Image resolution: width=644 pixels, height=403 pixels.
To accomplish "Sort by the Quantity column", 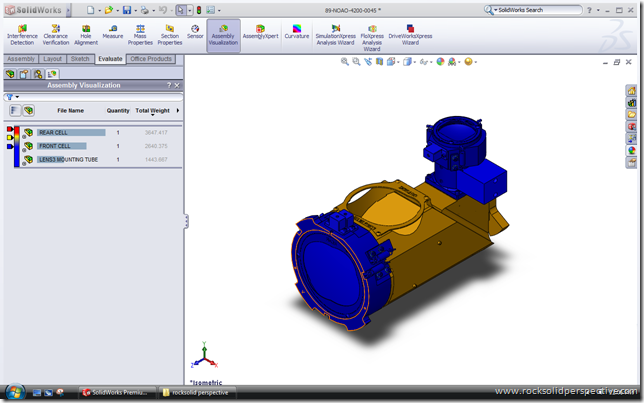I will [x=118, y=111].
